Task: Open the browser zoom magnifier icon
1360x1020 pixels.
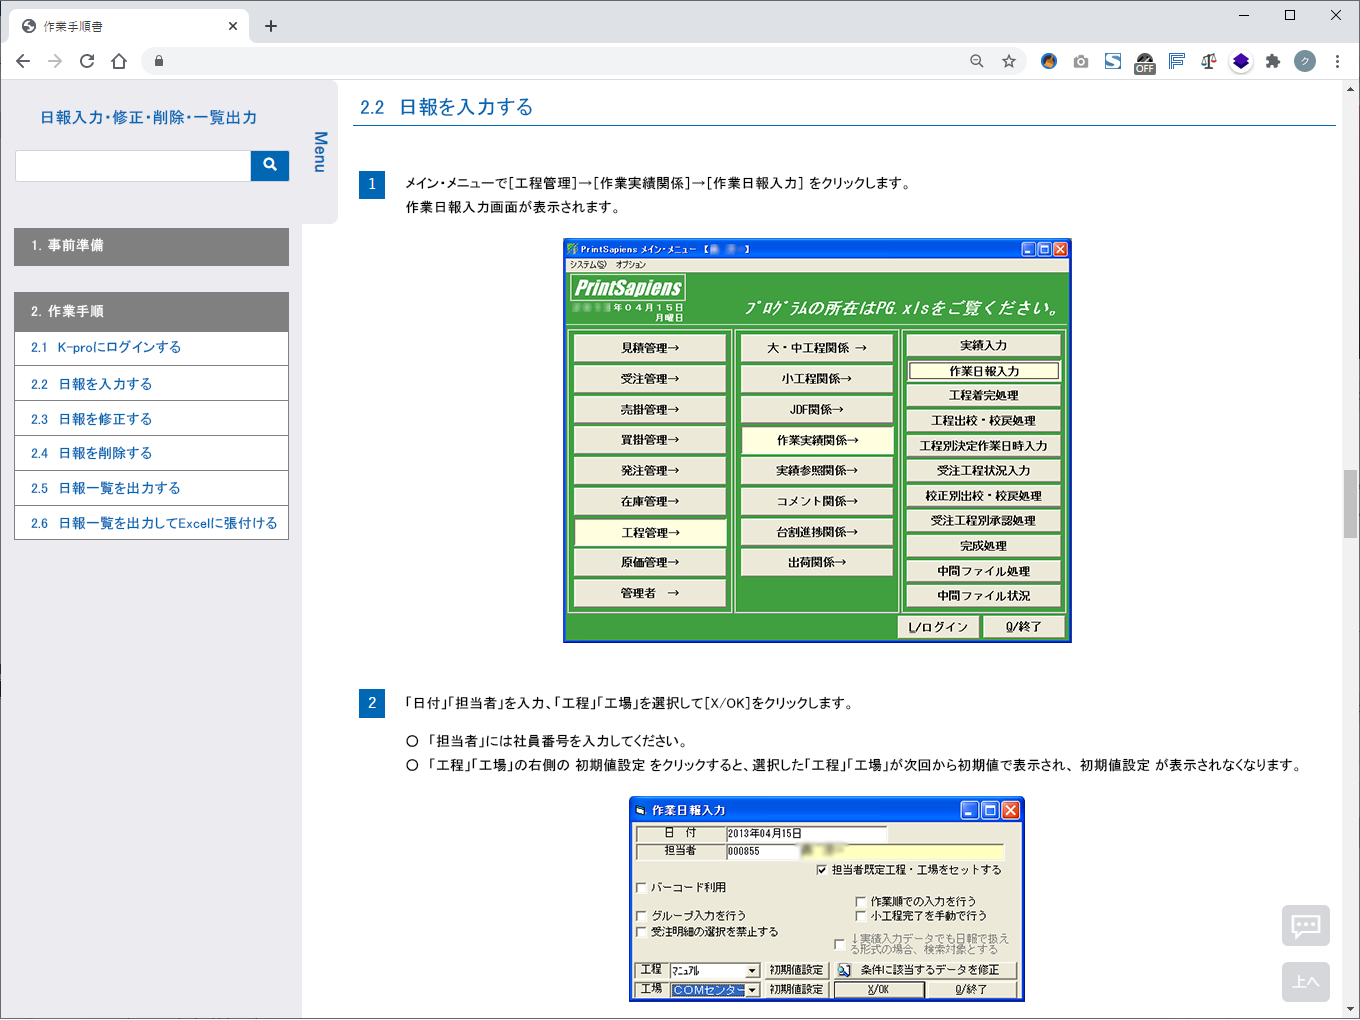Action: [977, 61]
